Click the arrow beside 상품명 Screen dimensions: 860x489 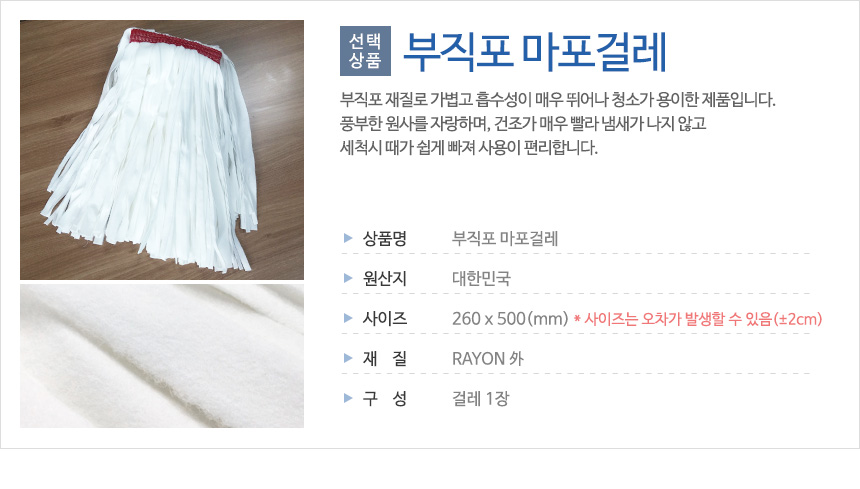[348, 238]
